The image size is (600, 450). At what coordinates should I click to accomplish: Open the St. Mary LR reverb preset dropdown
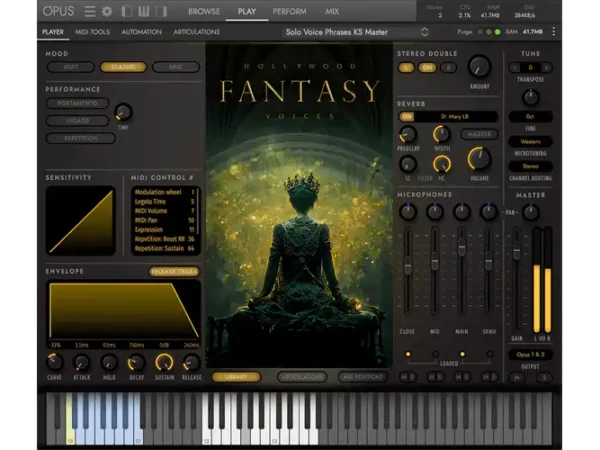(455, 117)
